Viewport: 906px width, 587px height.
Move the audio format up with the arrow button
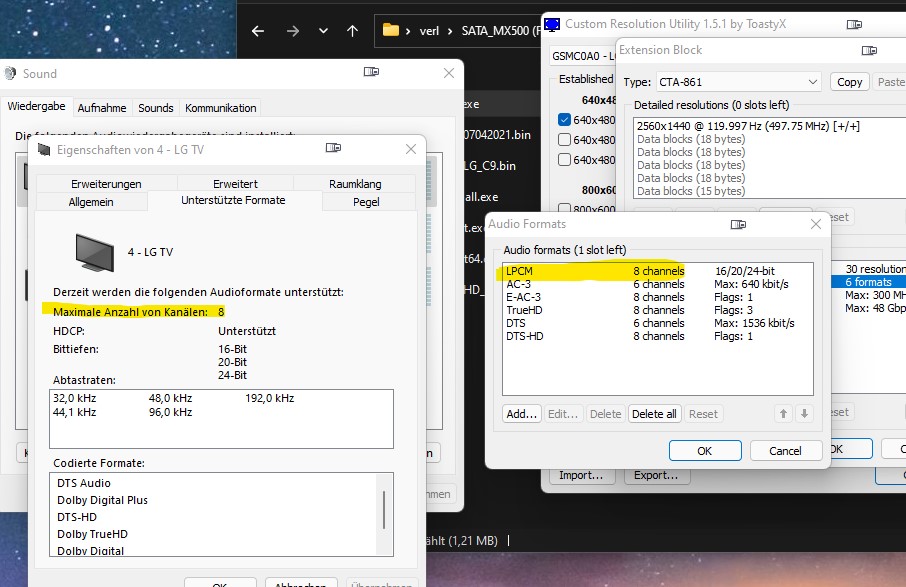(x=783, y=414)
